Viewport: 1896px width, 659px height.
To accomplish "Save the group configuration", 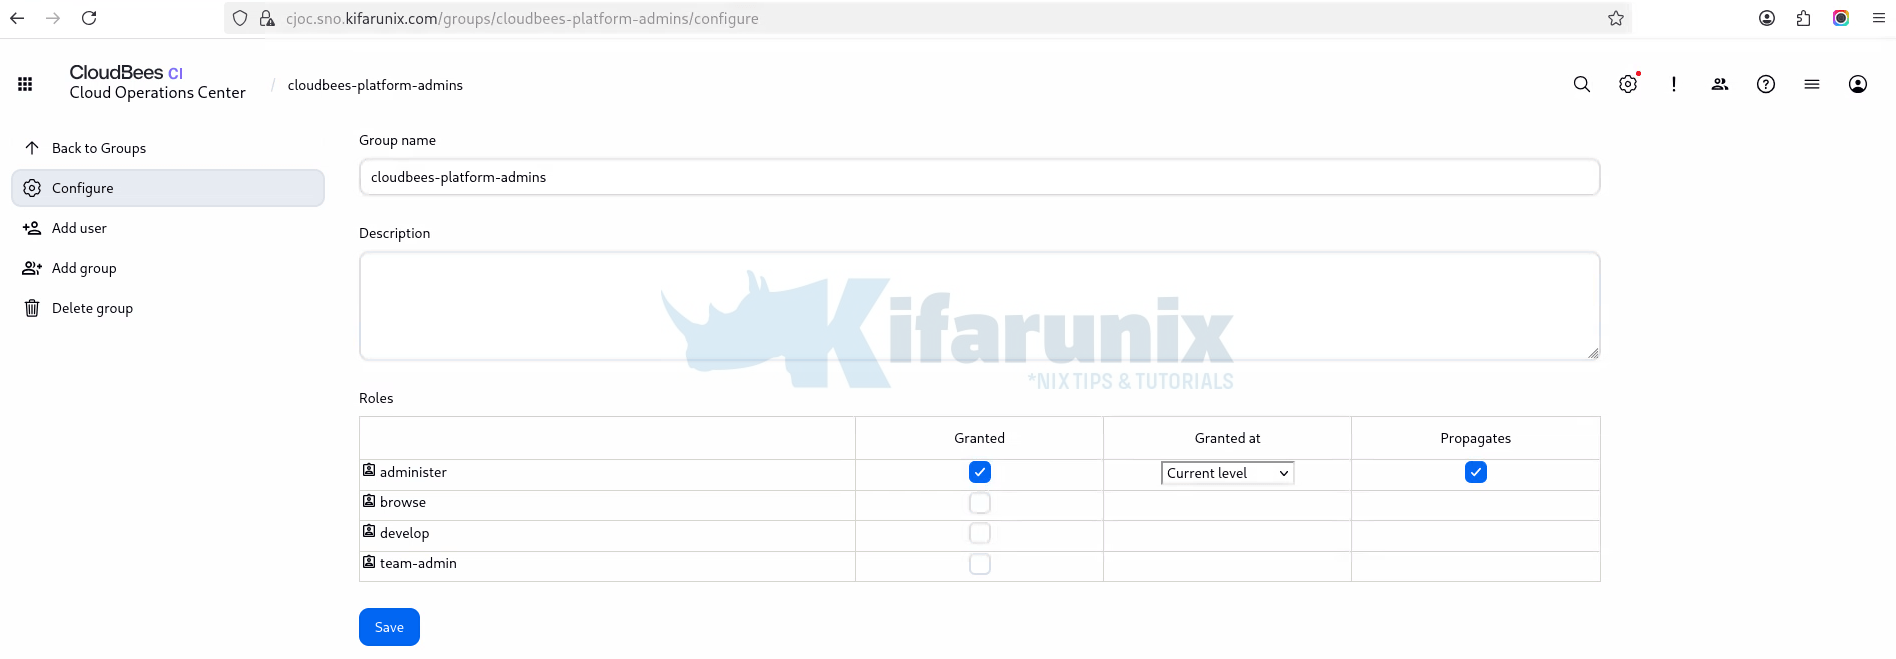I will (x=389, y=627).
